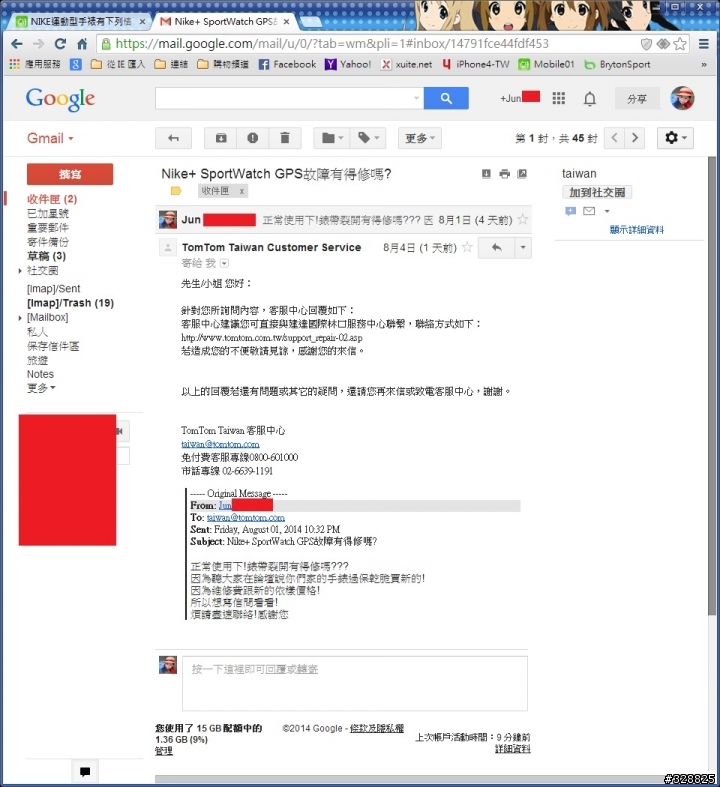The image size is (720, 787).
Task: Open the Apps bookmarks shortcut
Action: [35, 64]
